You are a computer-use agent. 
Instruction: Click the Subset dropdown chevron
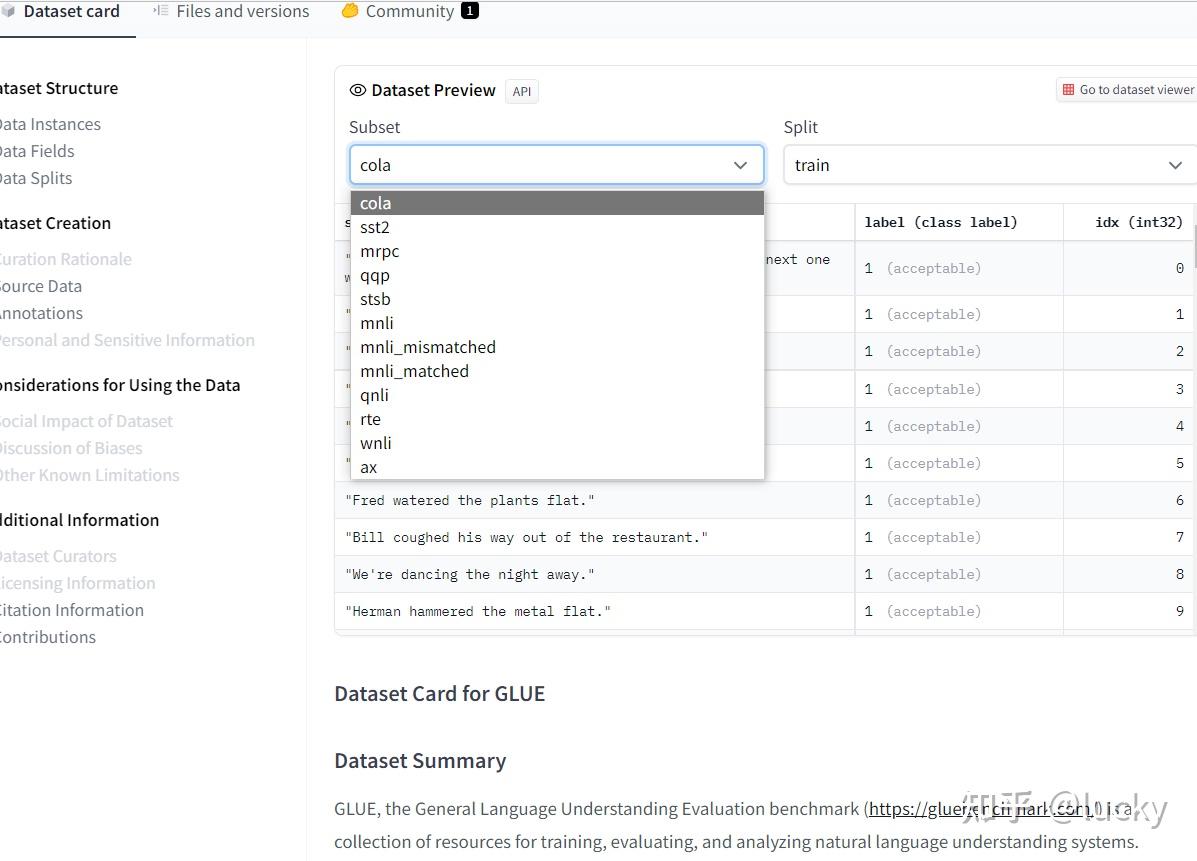click(740, 165)
